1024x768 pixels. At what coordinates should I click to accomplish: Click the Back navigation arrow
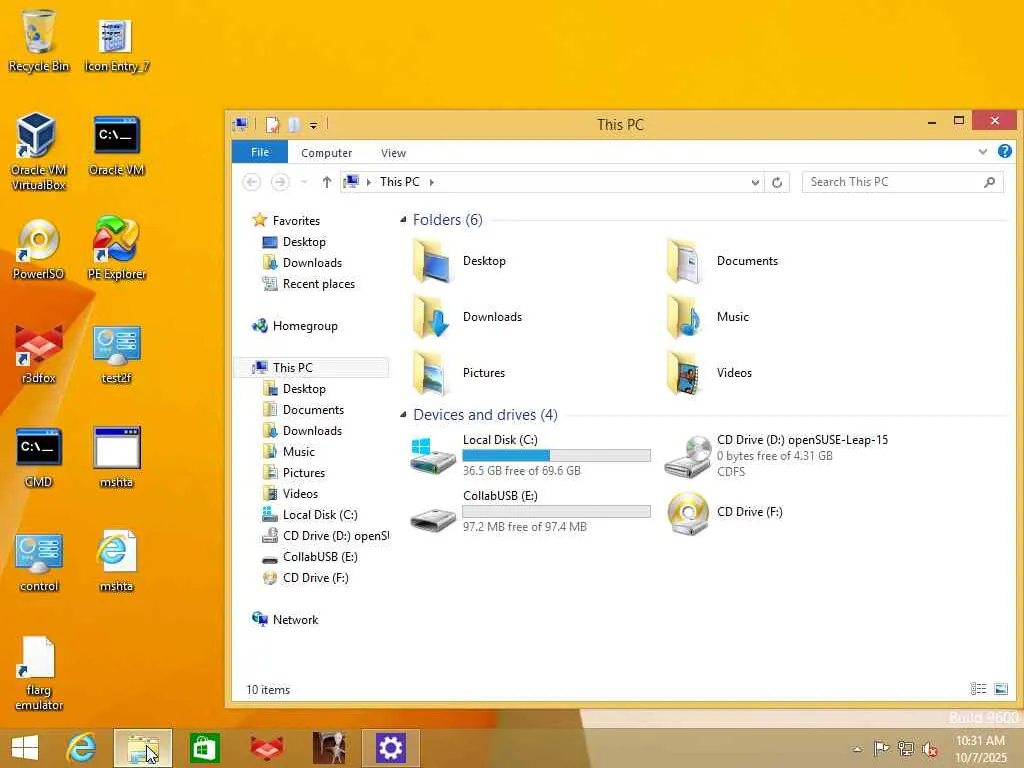coord(252,182)
